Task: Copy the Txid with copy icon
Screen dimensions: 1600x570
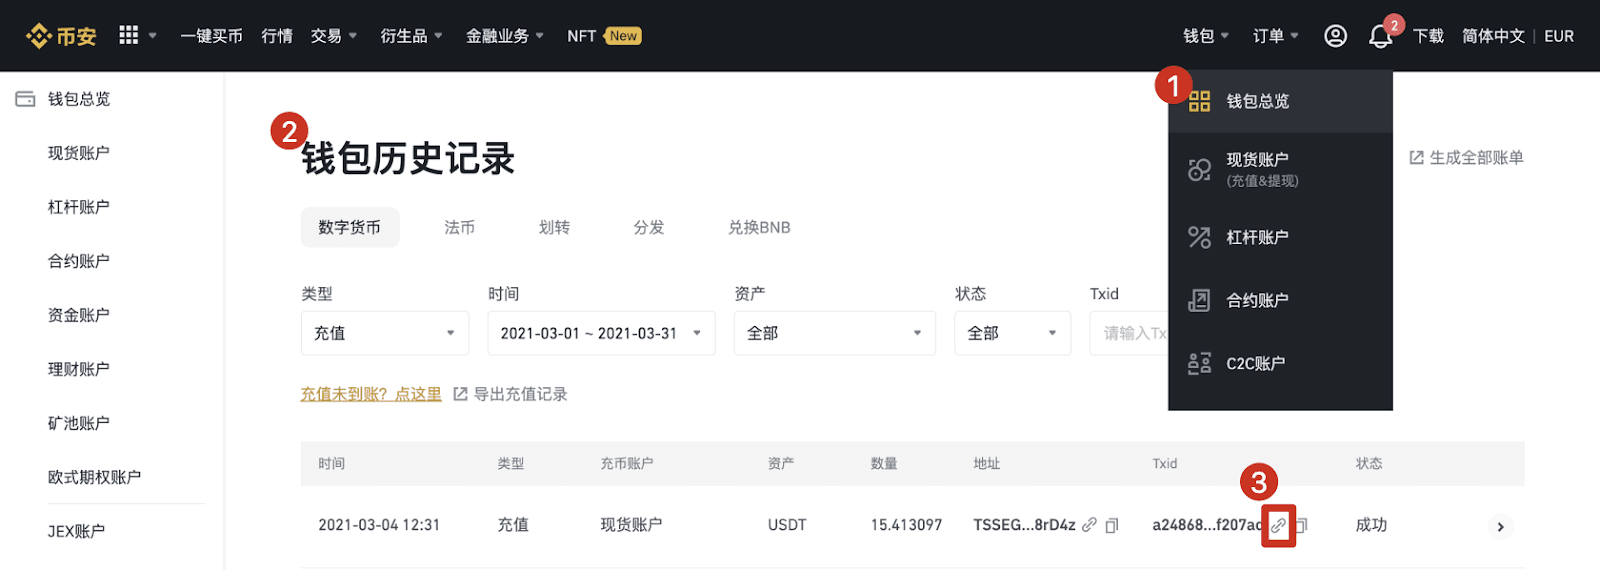Action: pos(1301,525)
